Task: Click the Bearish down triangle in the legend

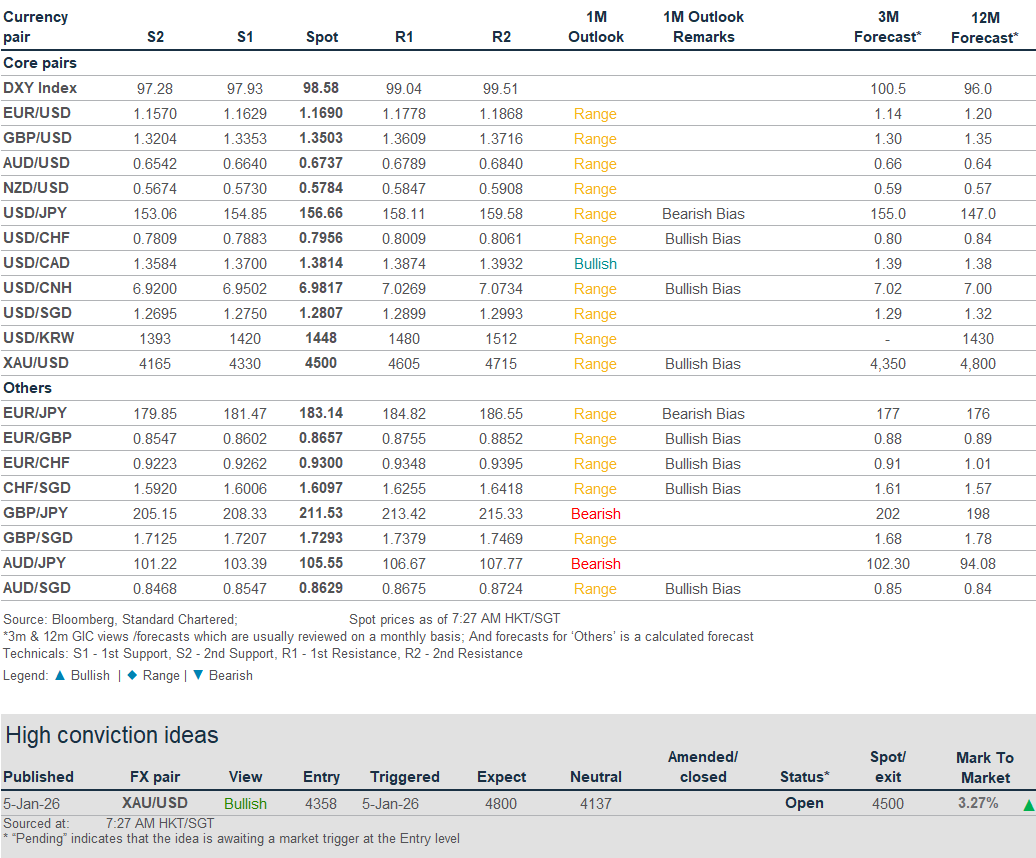Action: tap(197, 676)
